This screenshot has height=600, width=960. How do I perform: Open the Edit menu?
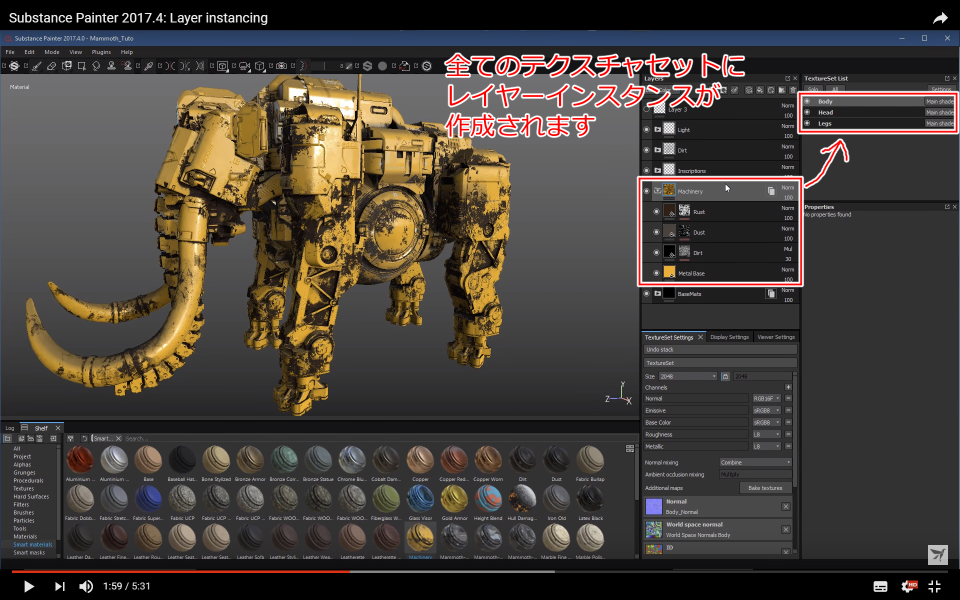(x=29, y=52)
